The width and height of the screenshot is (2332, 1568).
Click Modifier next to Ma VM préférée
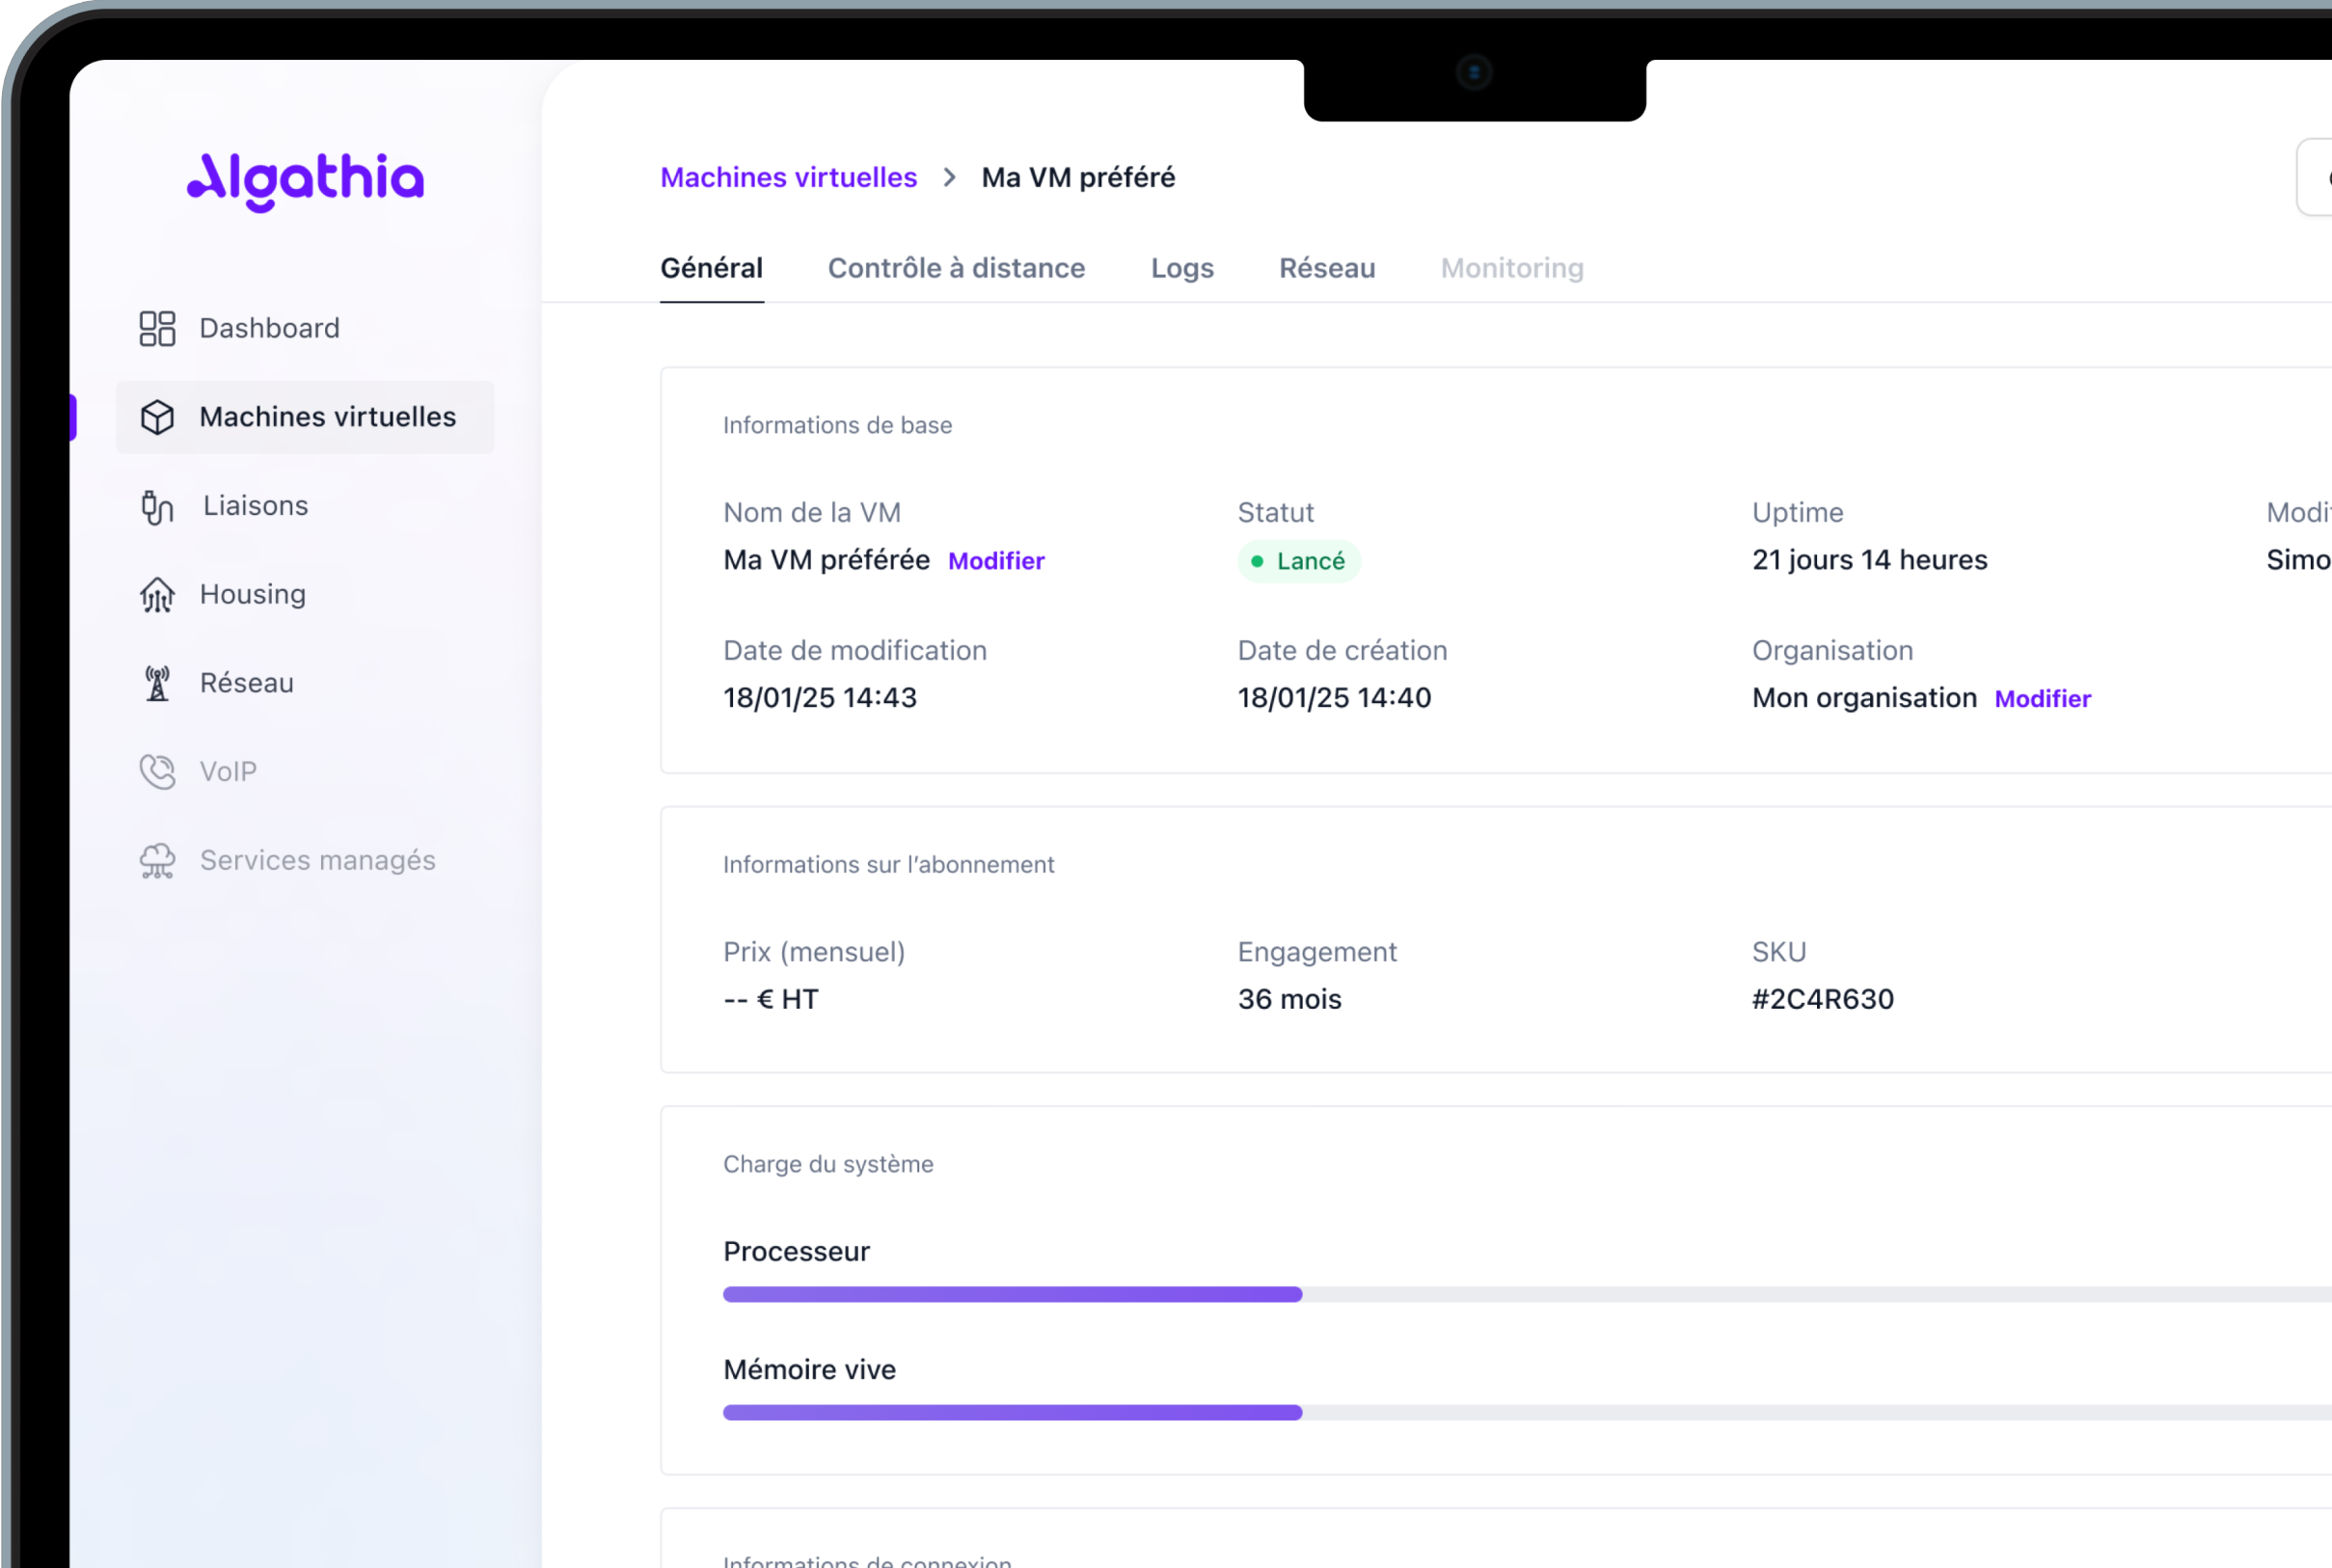996,561
